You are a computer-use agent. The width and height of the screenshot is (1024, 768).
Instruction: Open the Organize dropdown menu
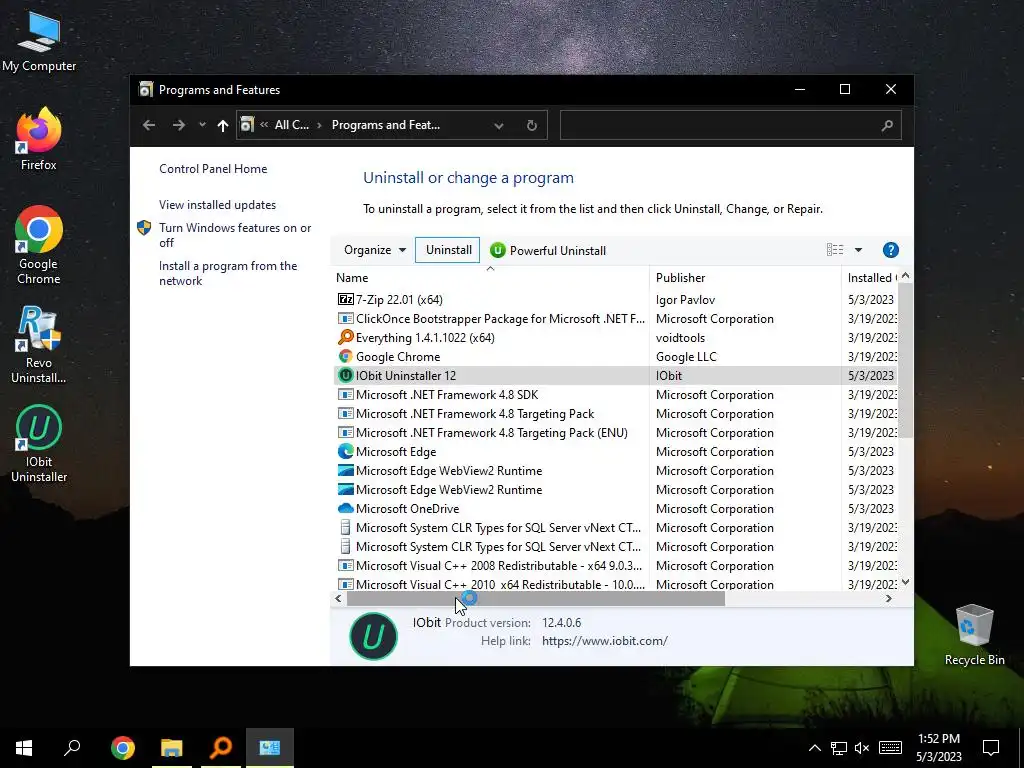(375, 250)
